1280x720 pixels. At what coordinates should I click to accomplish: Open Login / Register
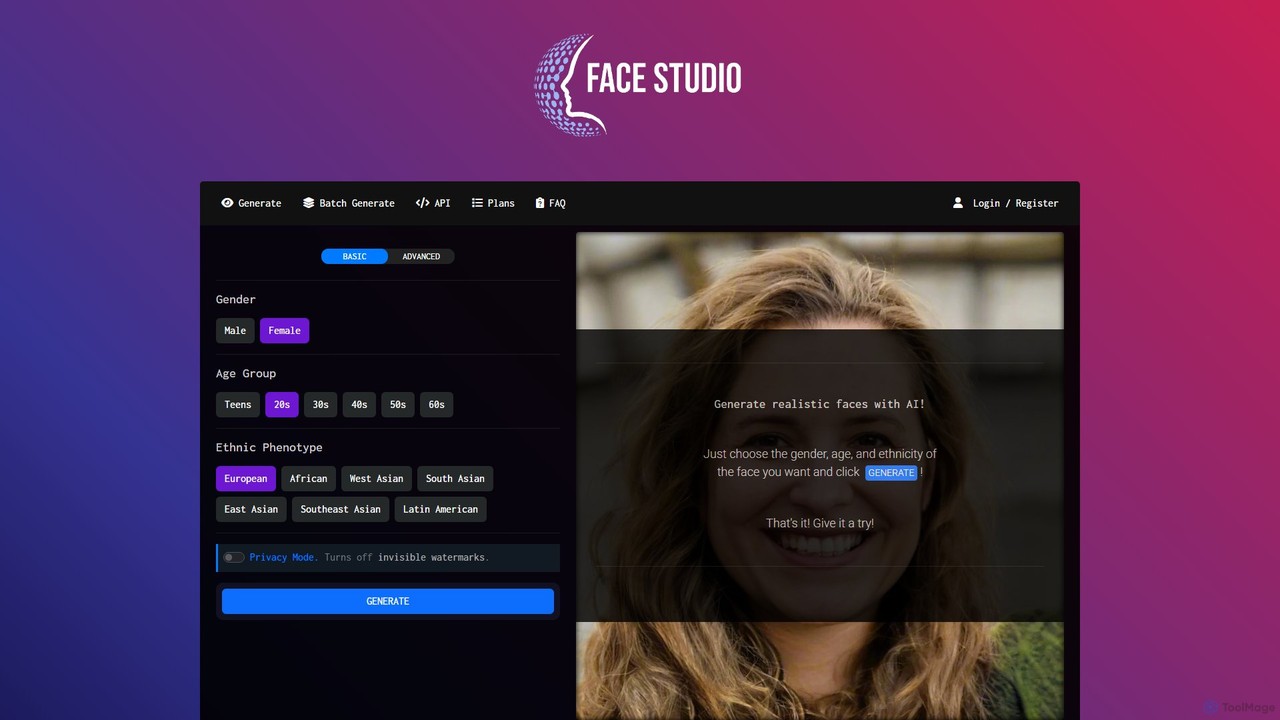1005,203
